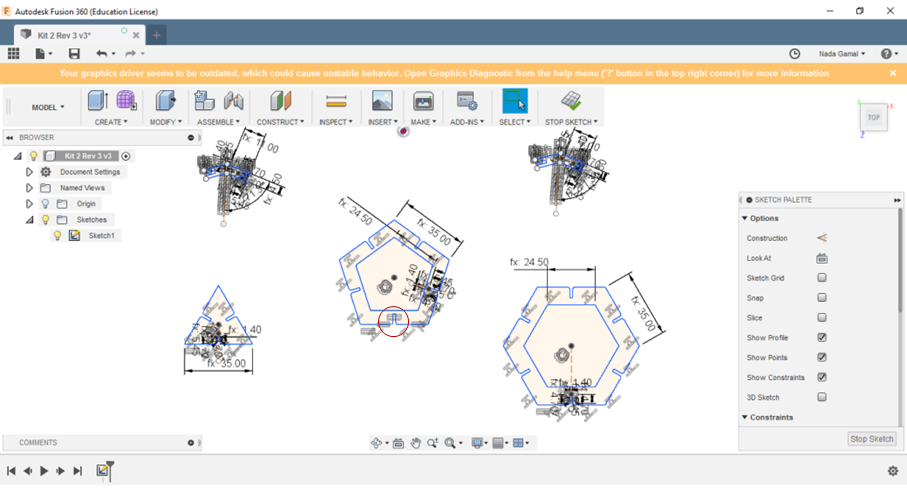Add a new document tab
This screenshot has height=491, width=907.
tap(156, 35)
